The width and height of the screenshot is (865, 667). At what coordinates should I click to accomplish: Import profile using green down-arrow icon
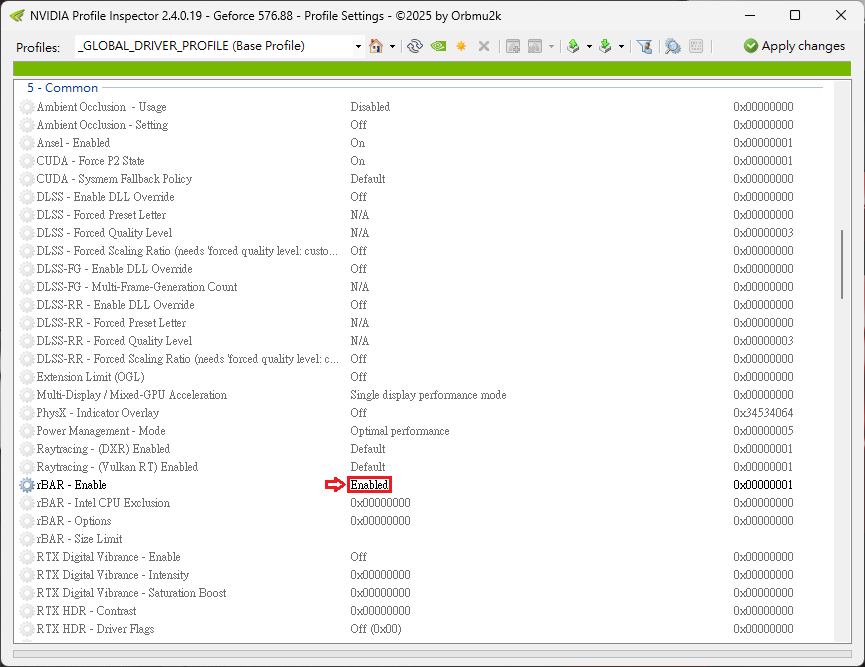[605, 46]
